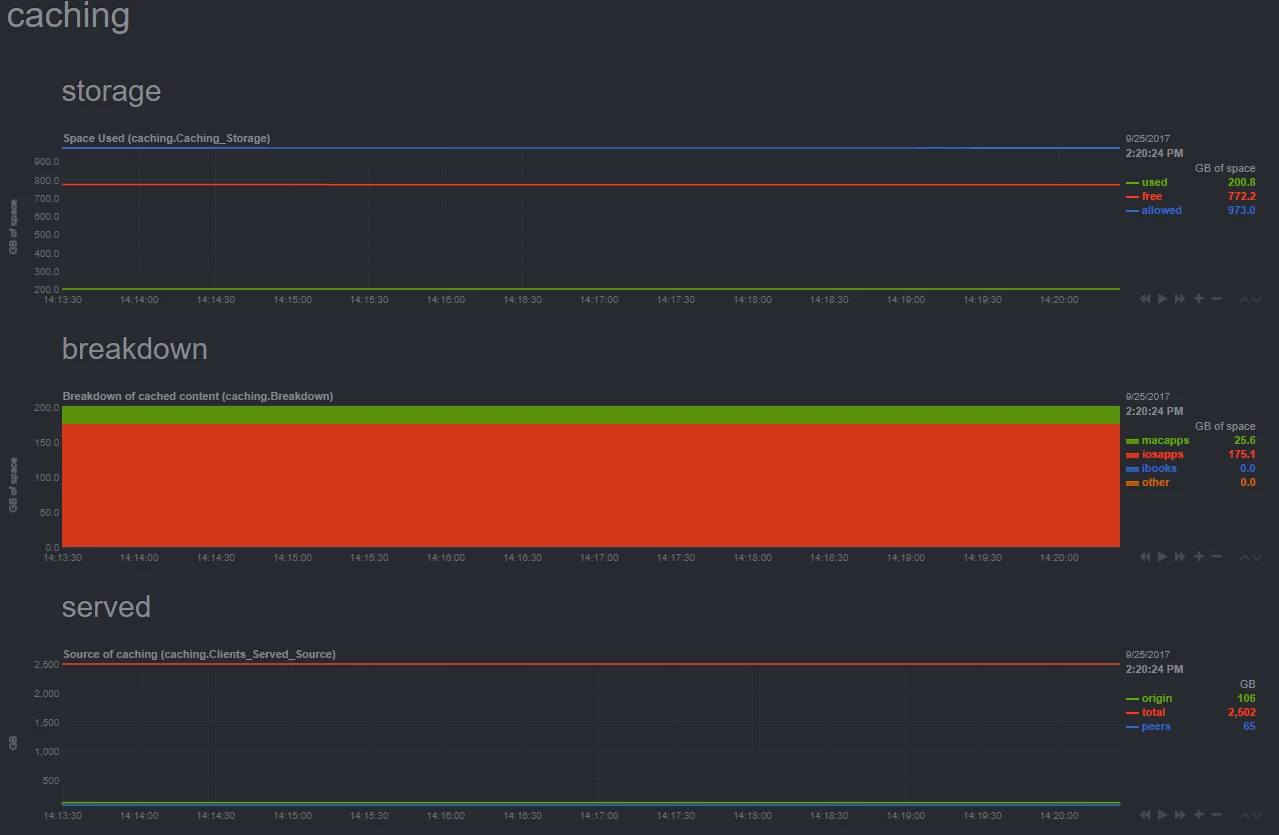Toggle the 'allowed' dimension in storage legend
This screenshot has height=835, width=1279.
(x=1161, y=211)
